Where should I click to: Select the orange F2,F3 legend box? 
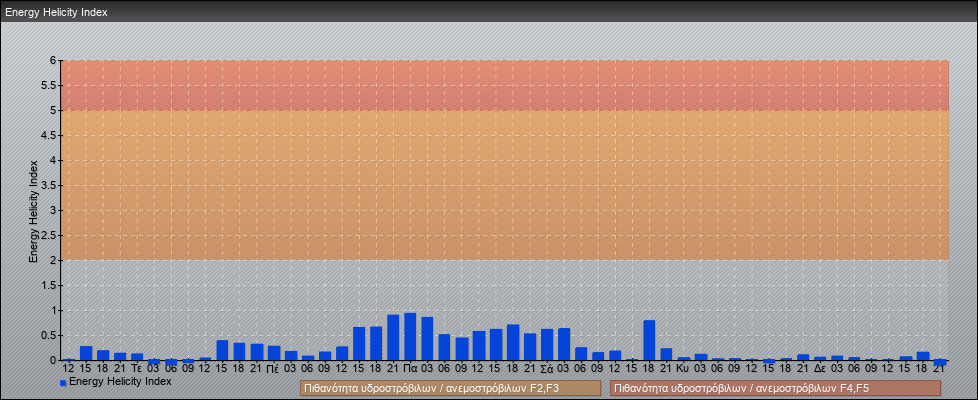click(x=450, y=388)
